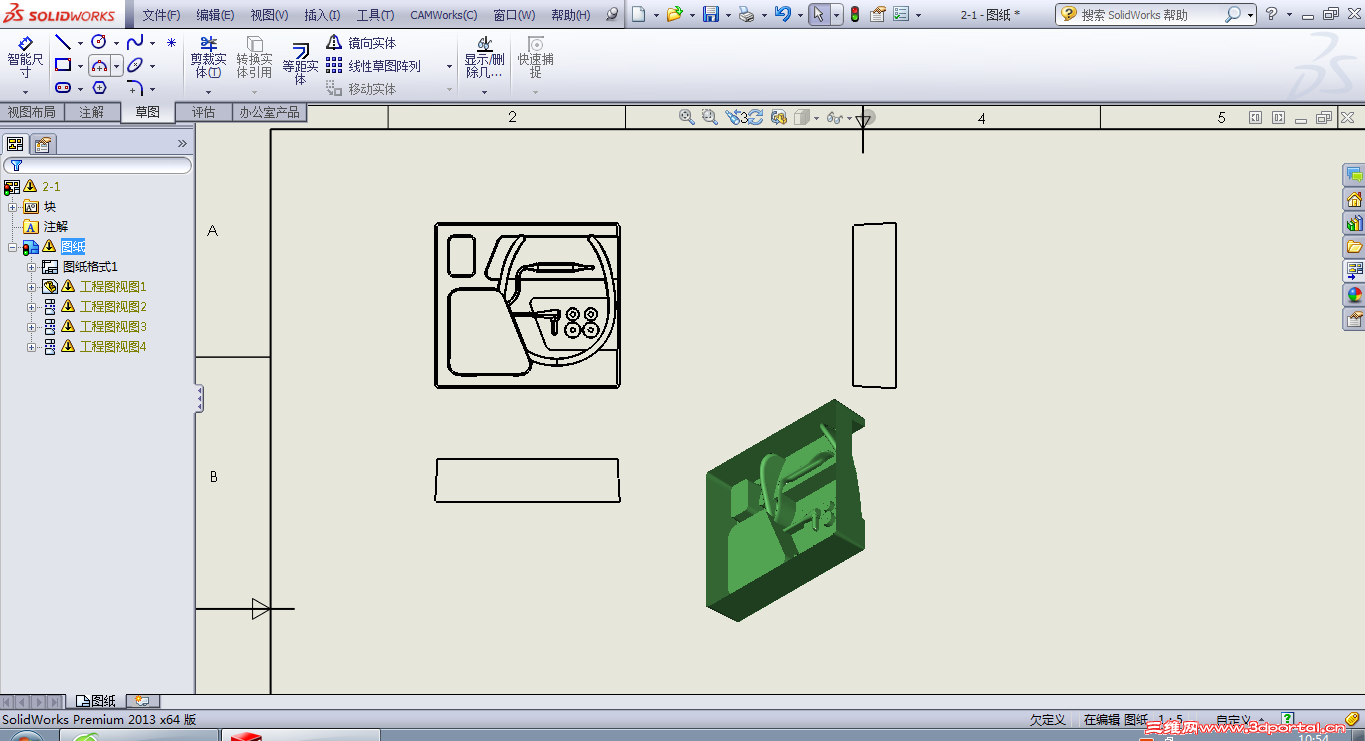The height and width of the screenshot is (741, 1365).
Task: Click the Zoom to Fit magnifier icon
Action: [x=687, y=117]
